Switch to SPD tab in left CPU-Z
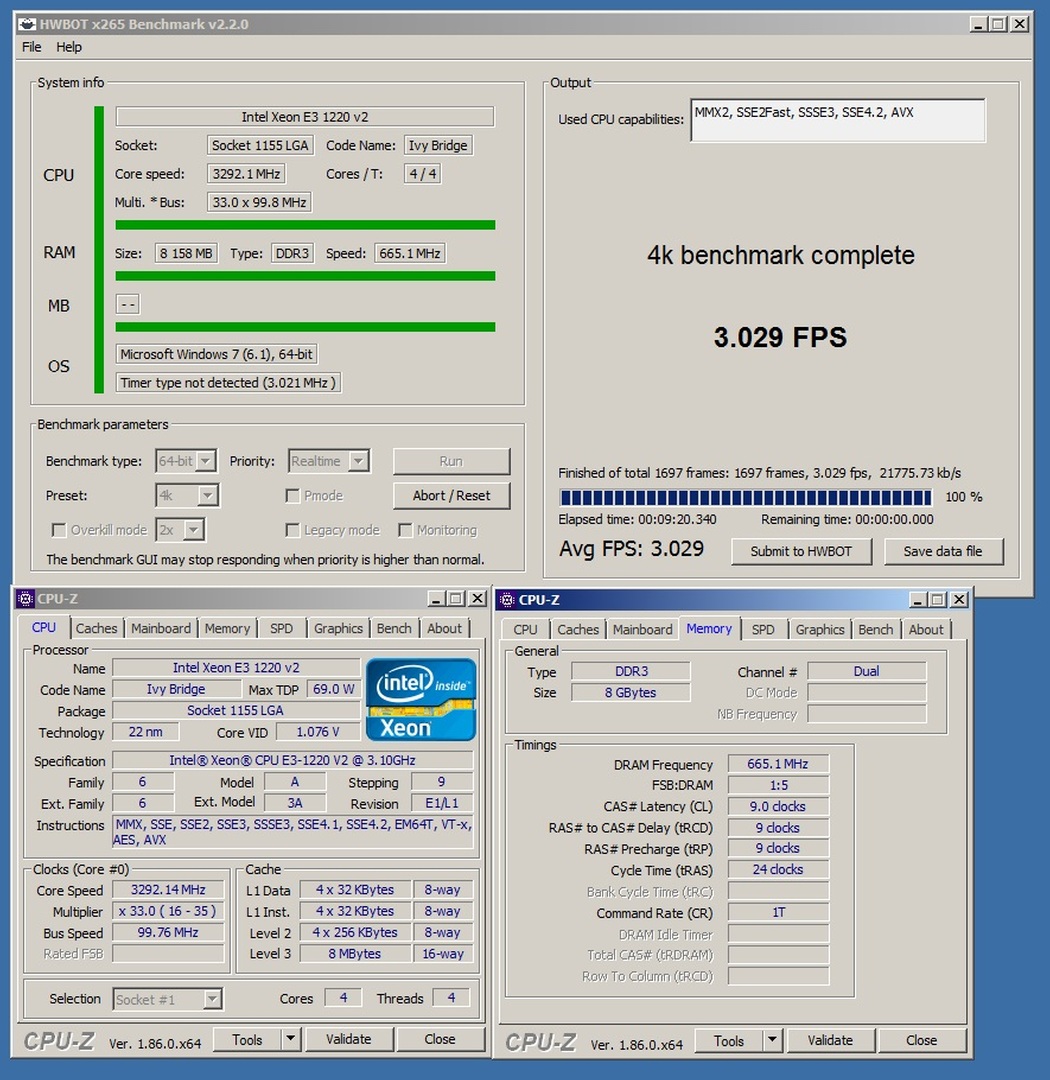The image size is (1050, 1080). click(281, 628)
